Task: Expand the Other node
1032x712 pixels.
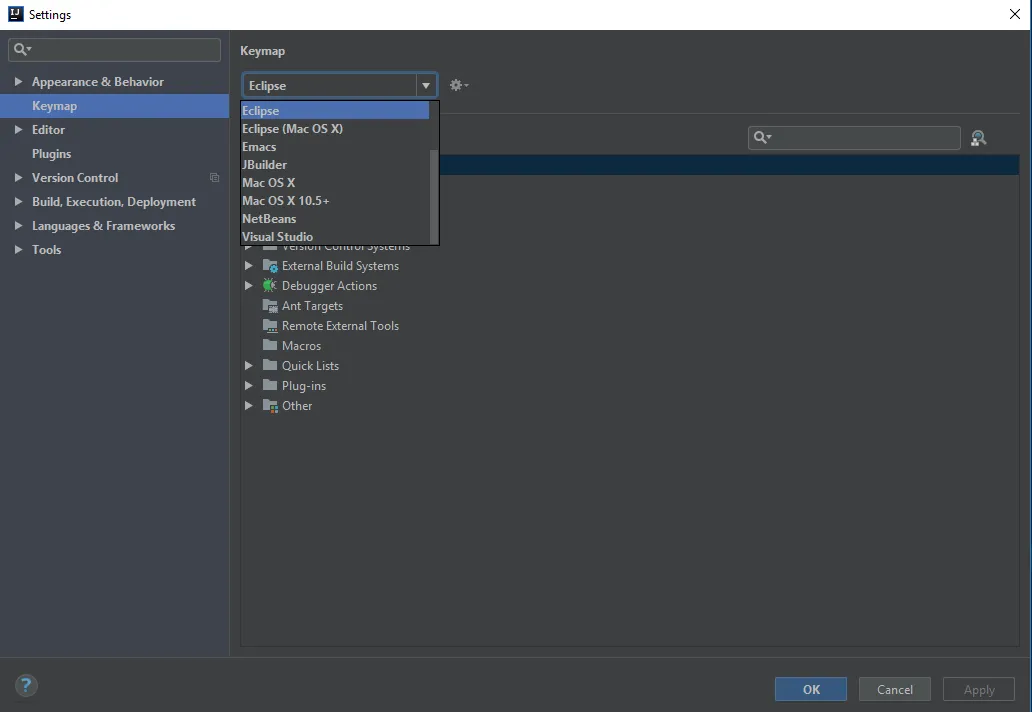Action: [x=249, y=405]
